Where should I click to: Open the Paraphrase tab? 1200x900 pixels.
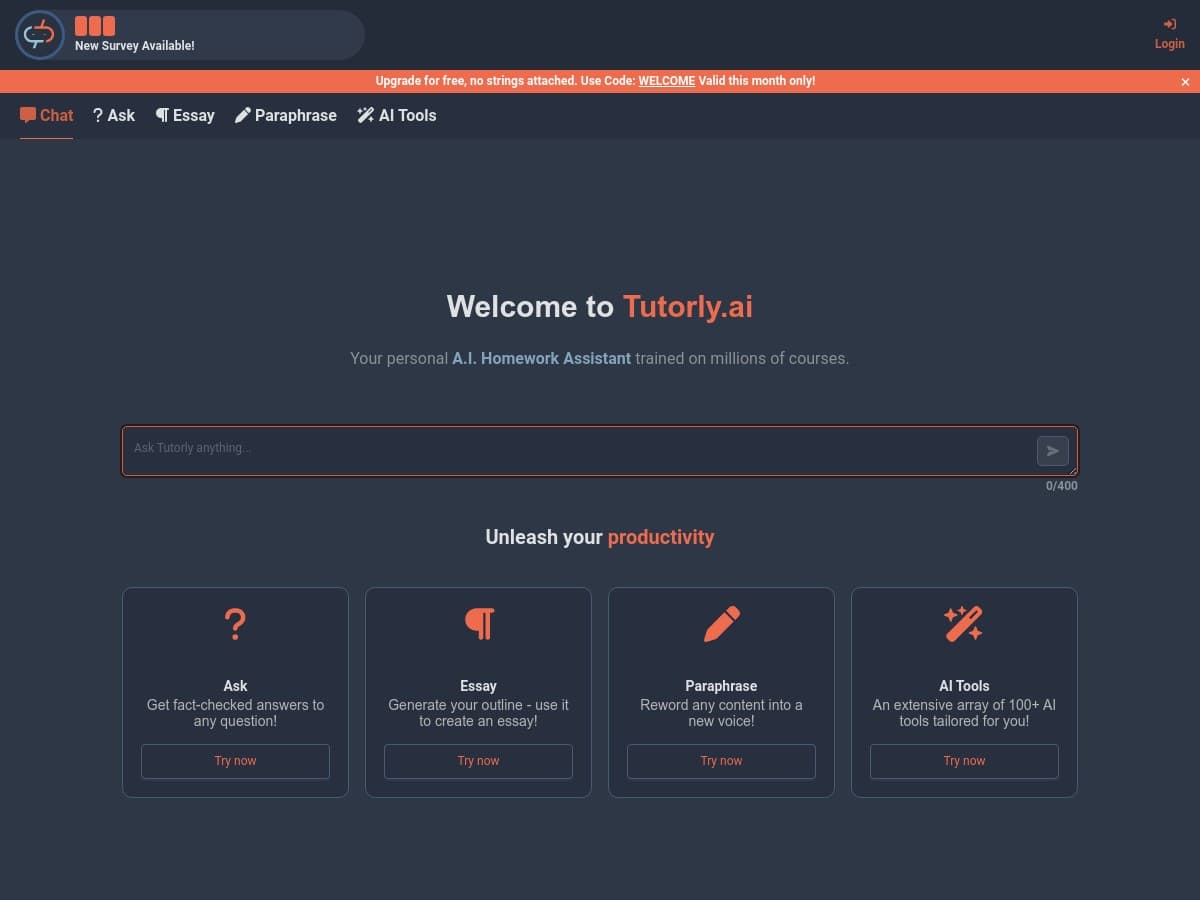coord(286,115)
